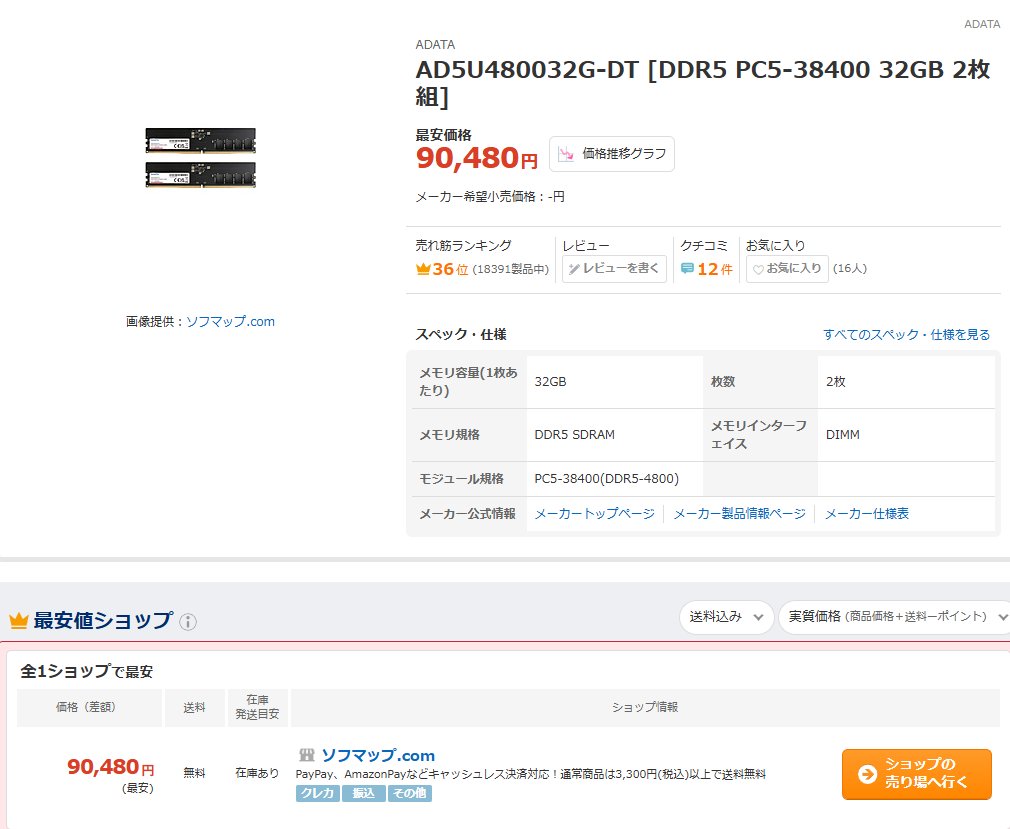1010x829 pixels.
Task: Click the speech bubble icon beside 12件
Action: (687, 269)
